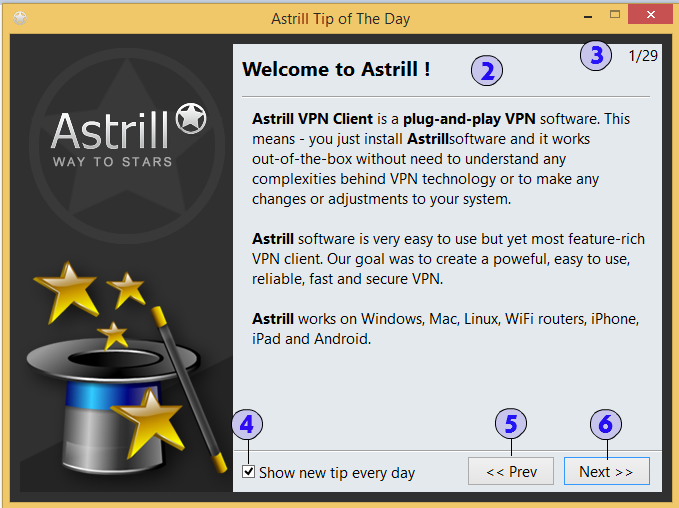The height and width of the screenshot is (508, 679).
Task: Uncheck Show new tip every day
Action: click(x=248, y=472)
